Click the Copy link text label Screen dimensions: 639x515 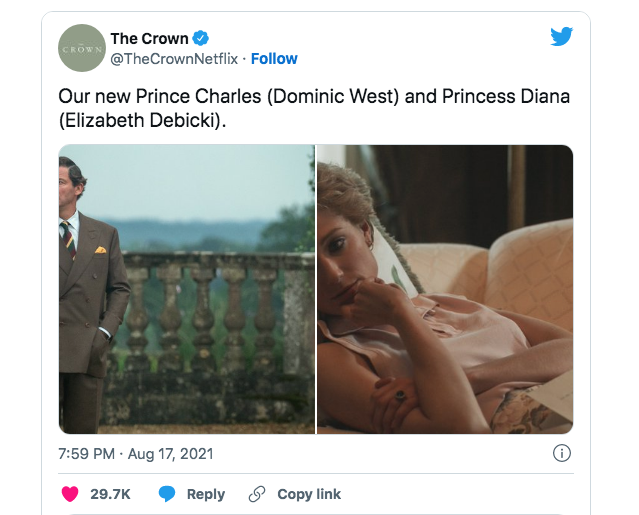tap(309, 494)
